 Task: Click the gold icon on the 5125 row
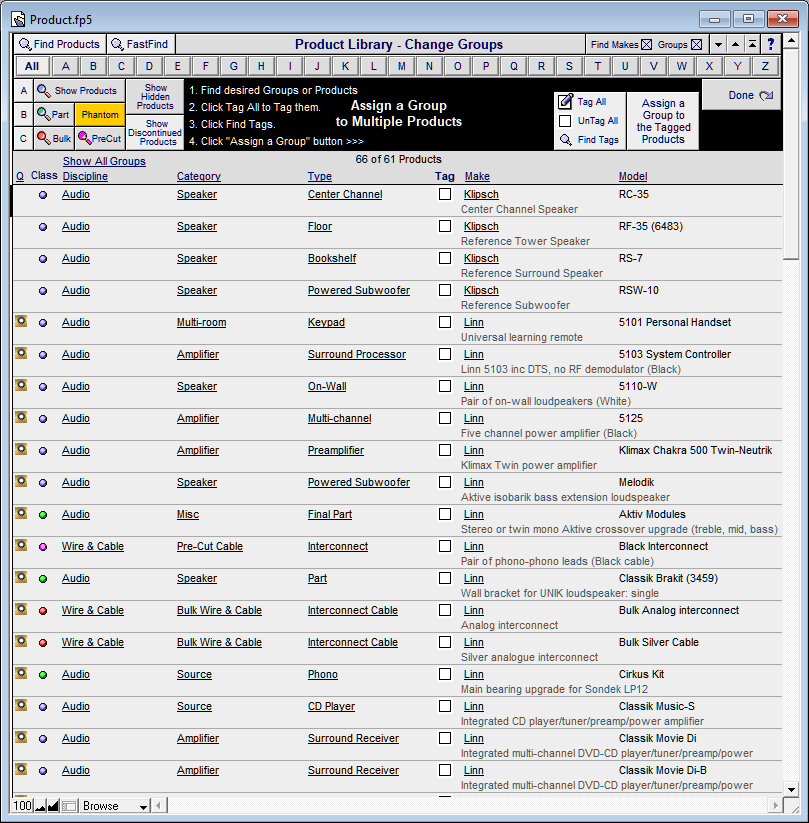[x=21, y=417]
